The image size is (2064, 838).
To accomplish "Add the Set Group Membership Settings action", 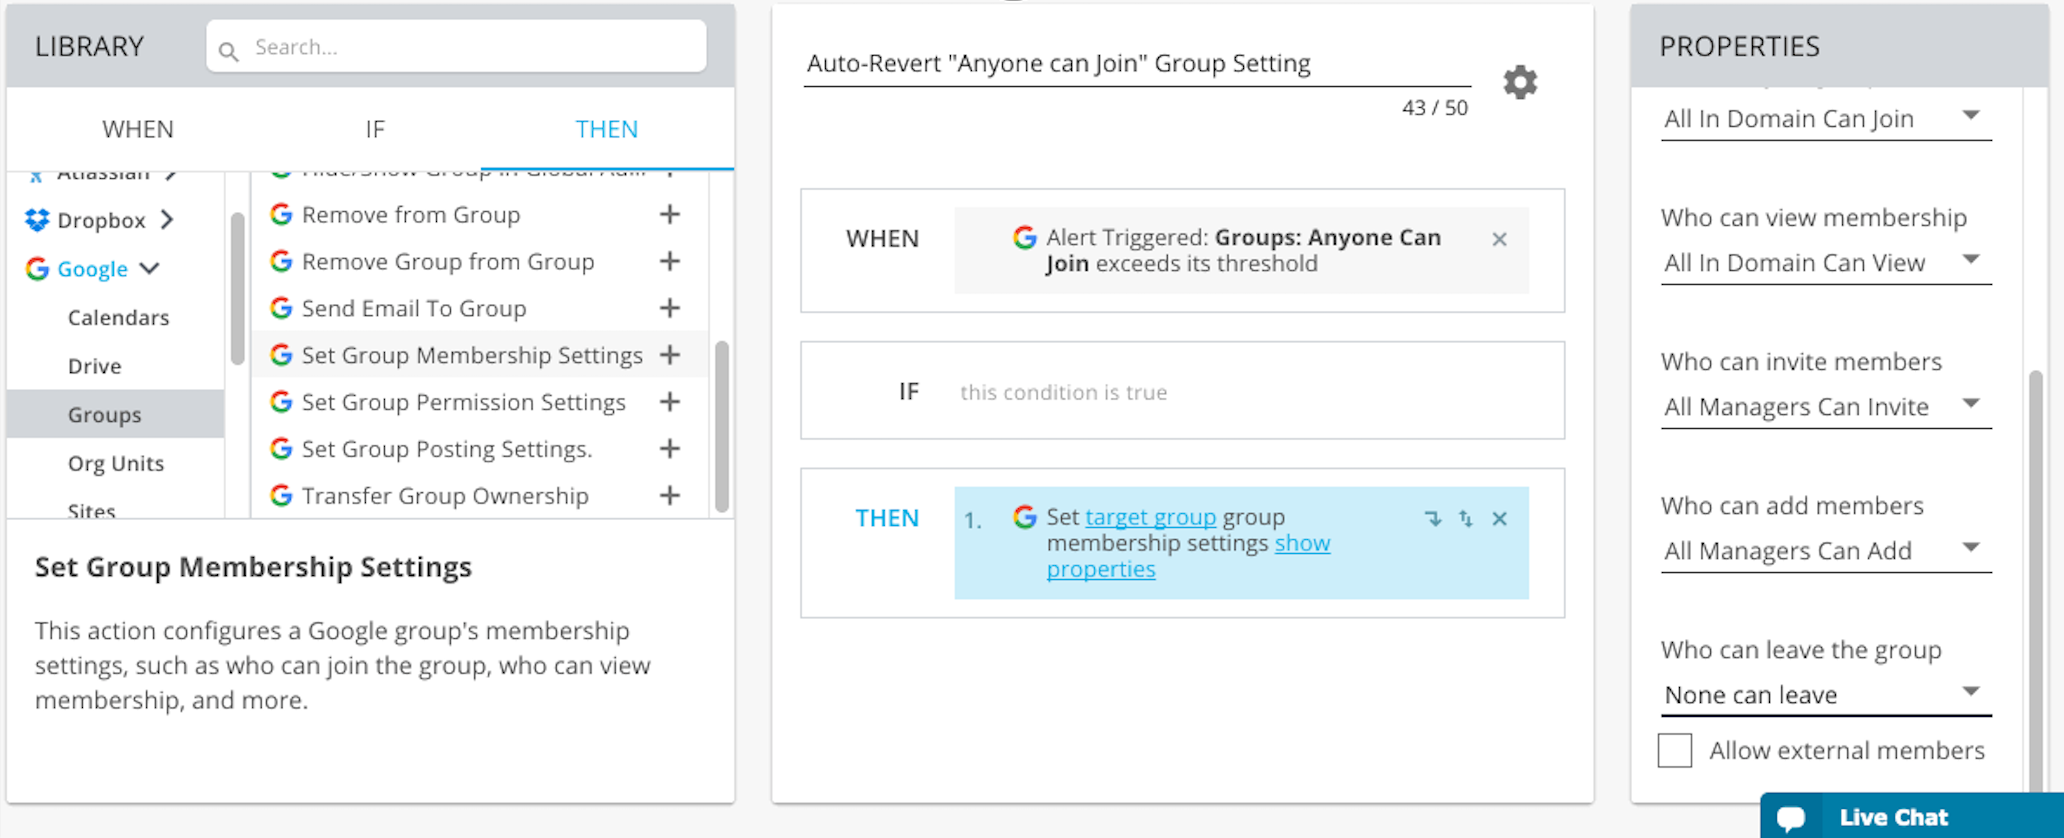I will click(x=670, y=355).
